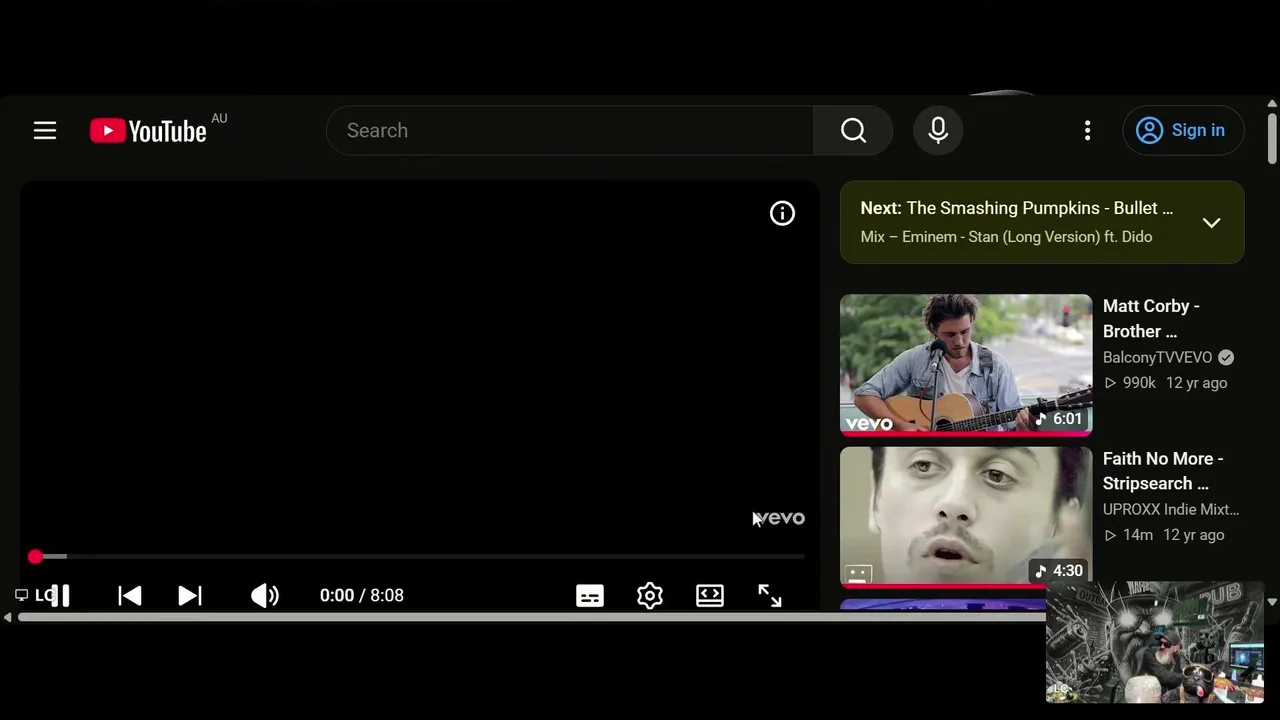
Task: Open the Matt Corby video thumbnail
Action: click(966, 365)
